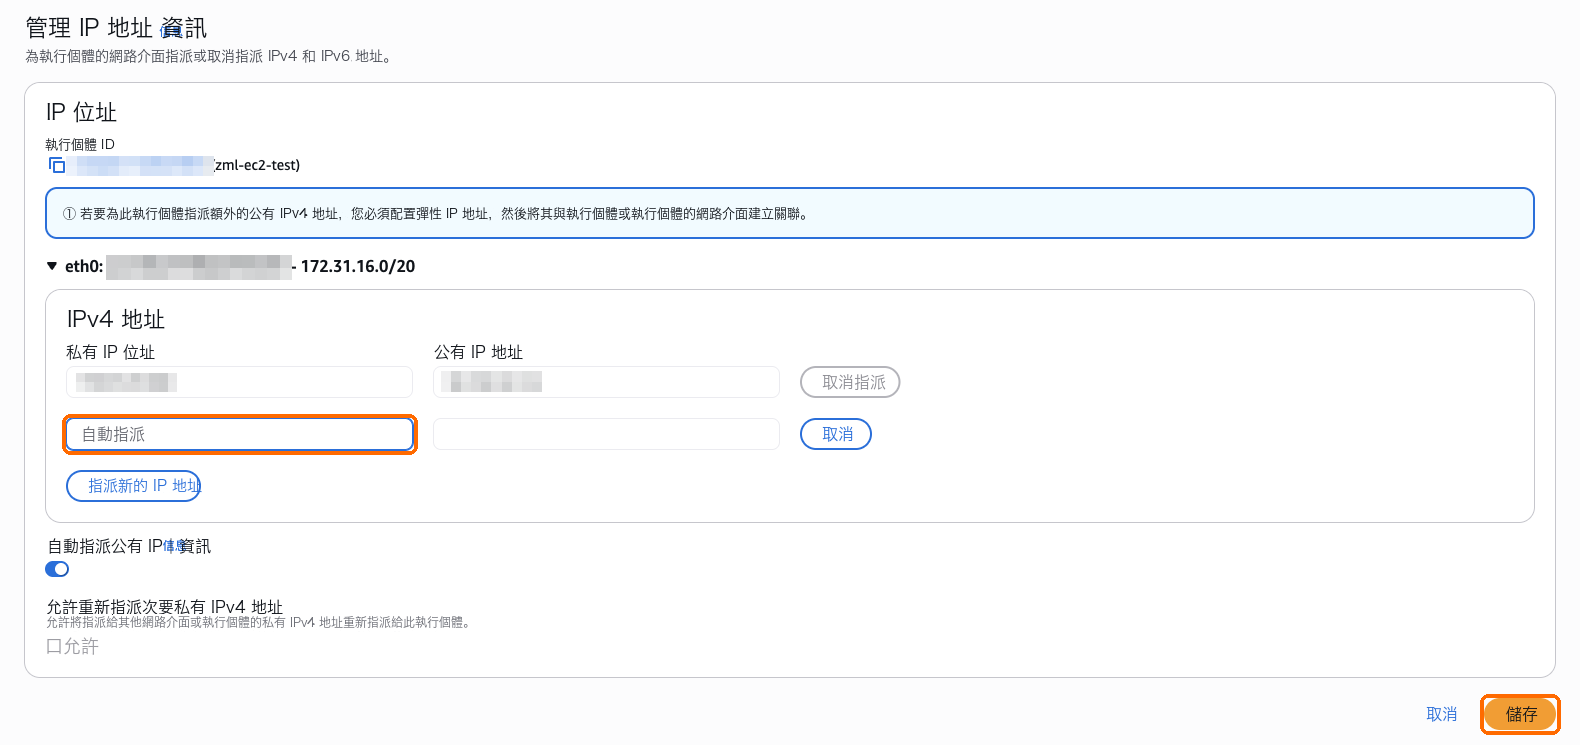
Task: Copy the instance ID with the copy icon
Action: point(57,165)
